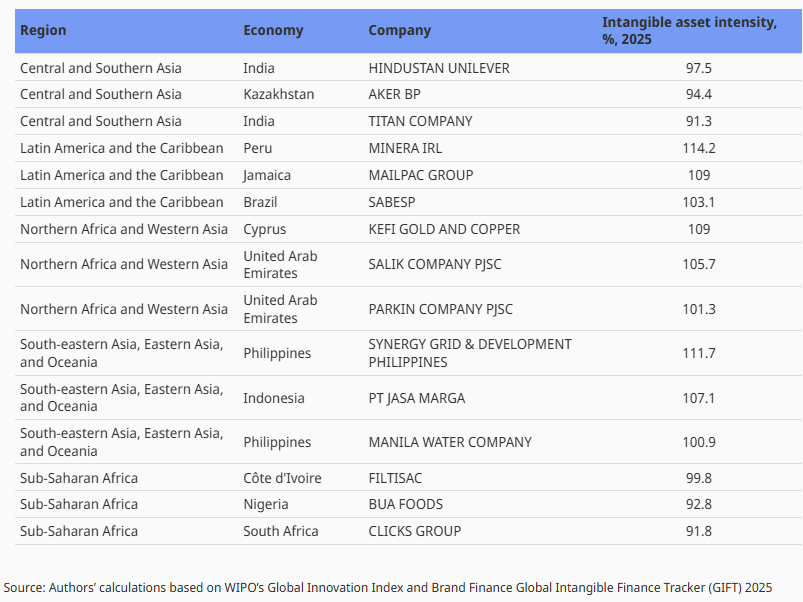803x602 pixels.
Task: Click the 91.8 intensity value
Action: (x=699, y=531)
